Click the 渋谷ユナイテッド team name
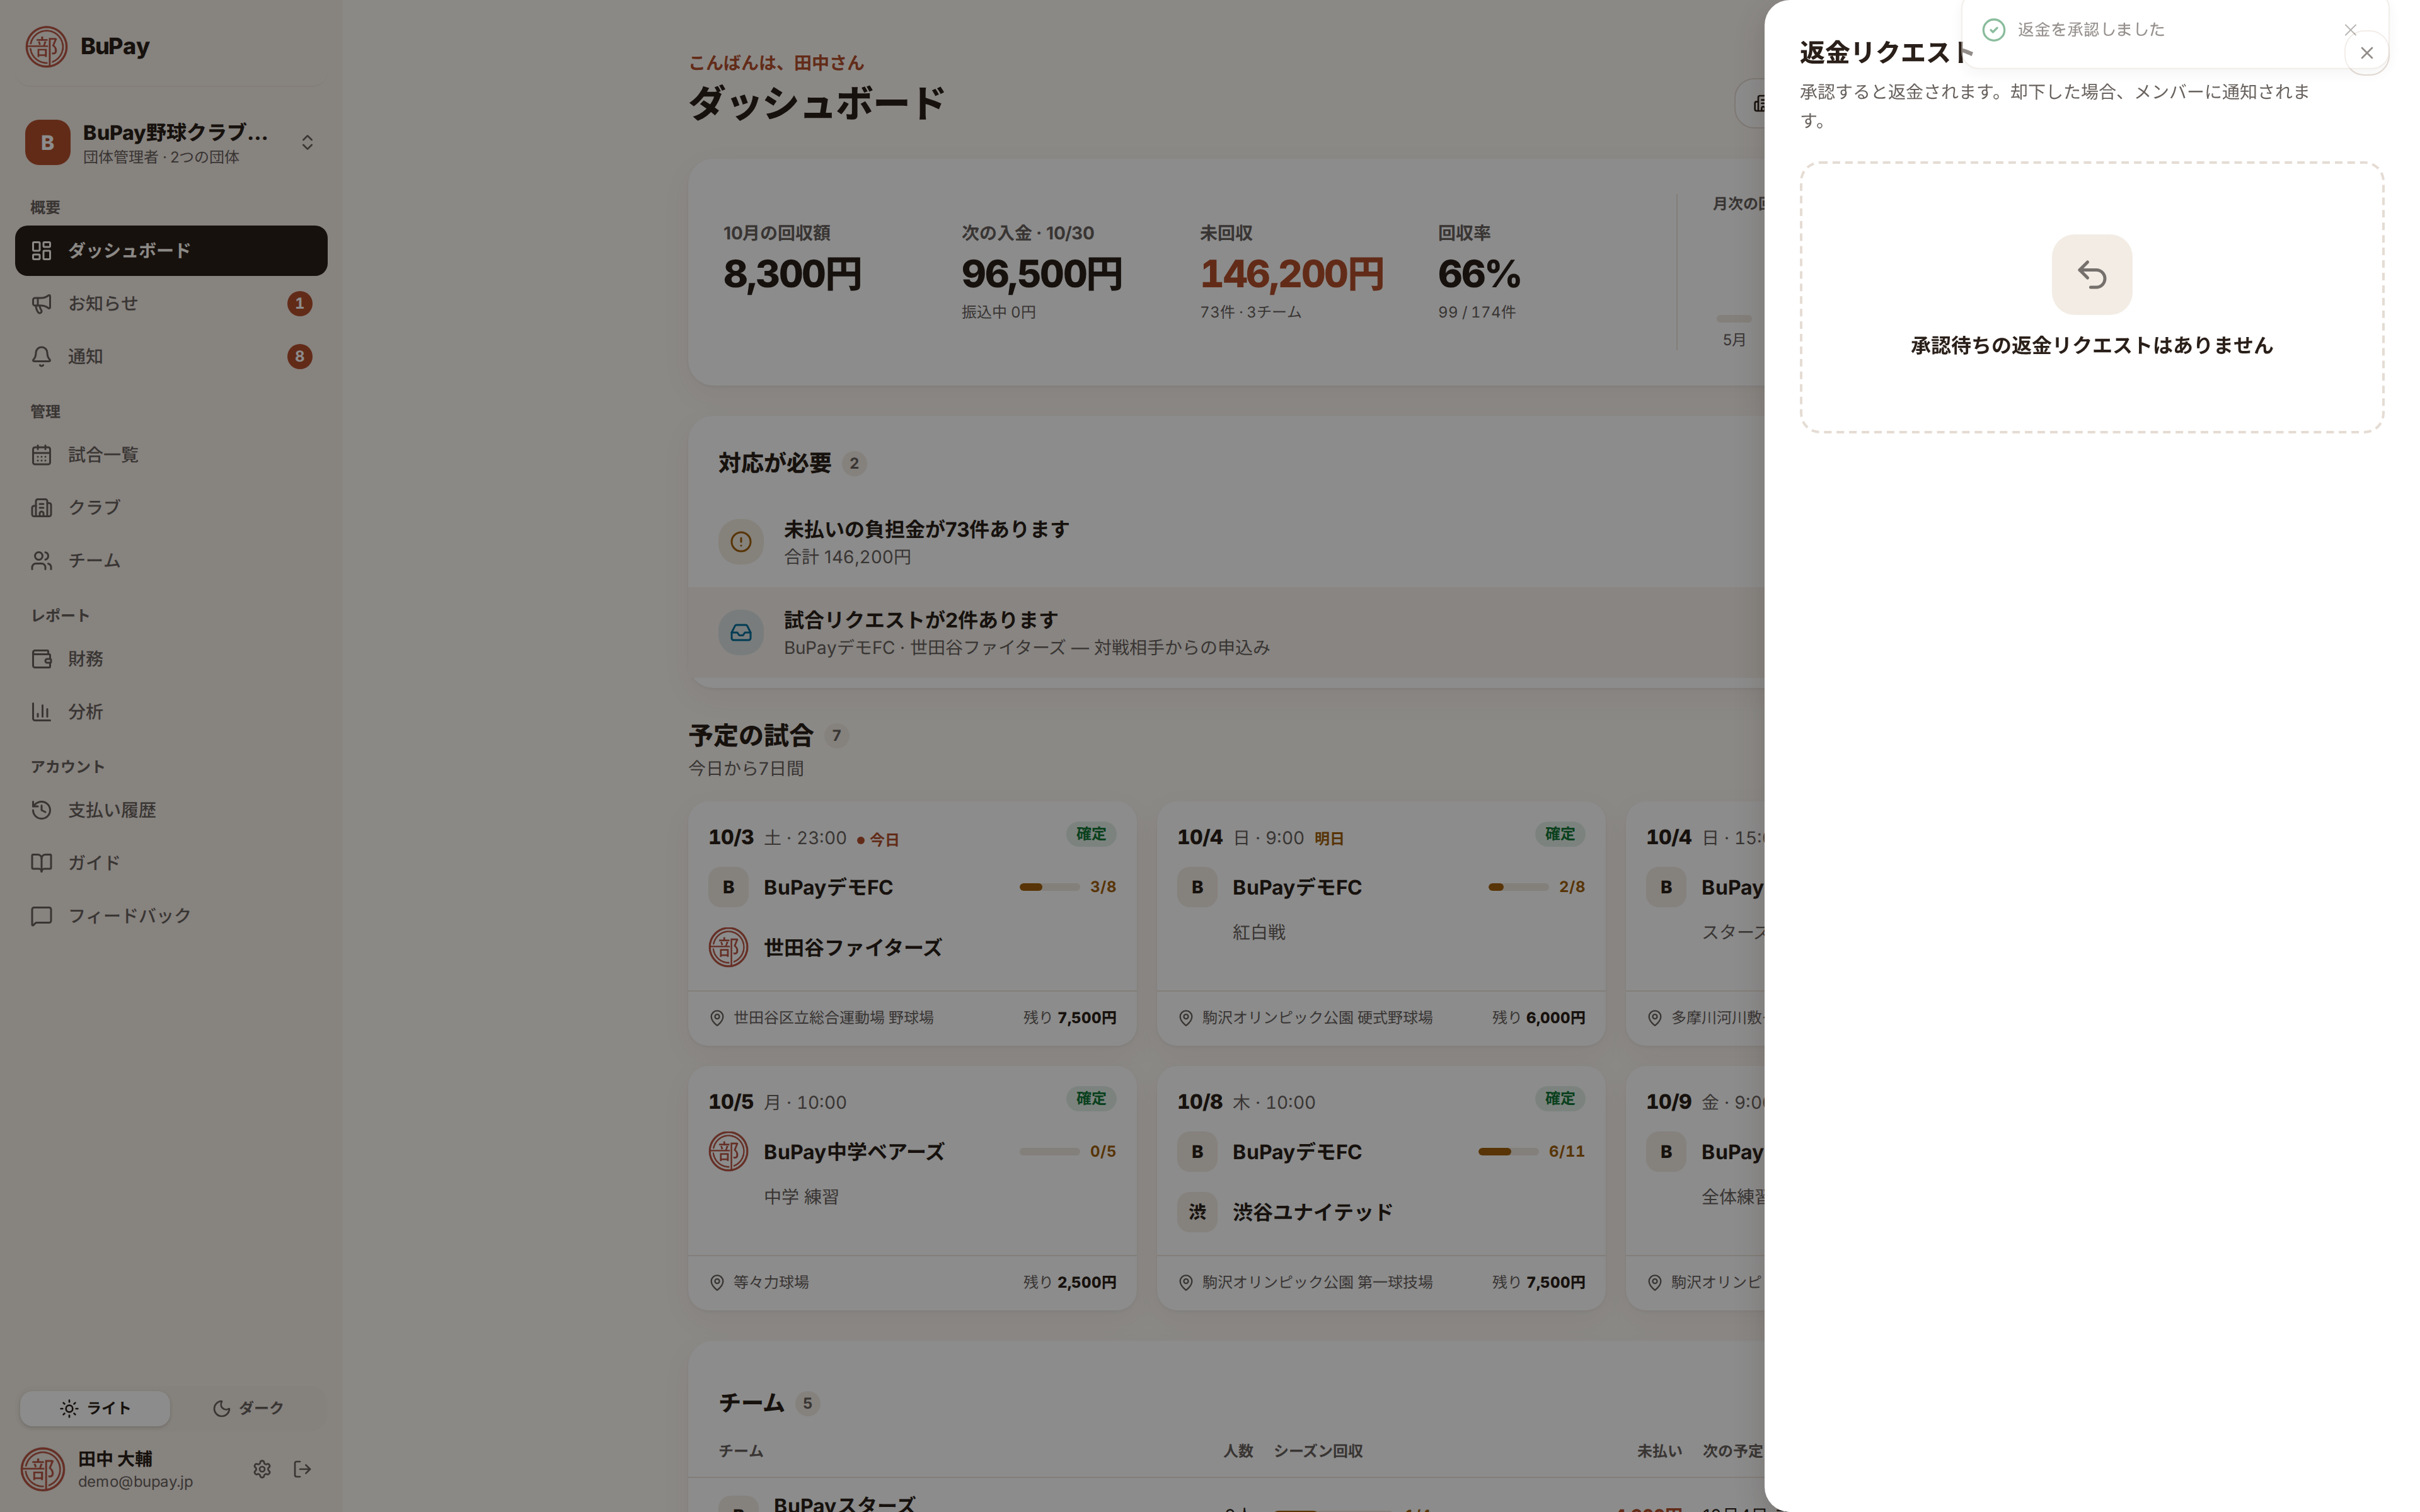Image resolution: width=2420 pixels, height=1512 pixels. [x=1312, y=1212]
